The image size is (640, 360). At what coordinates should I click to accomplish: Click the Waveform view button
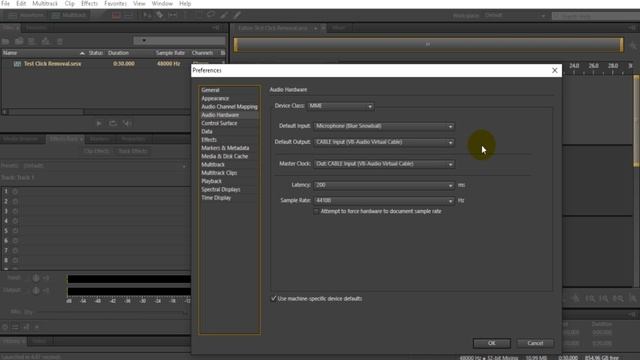click(x=27, y=15)
